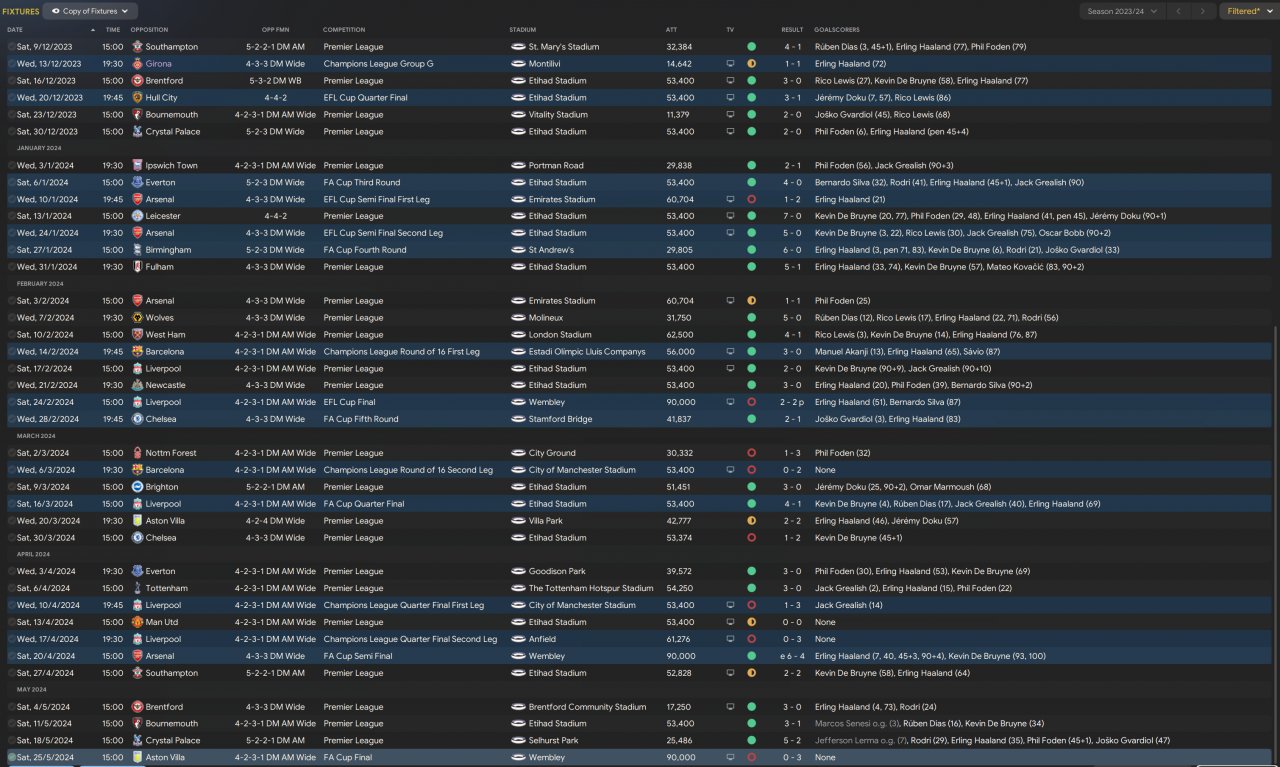1280x767 pixels.
Task: Sort fixtures by the Opp Fmn column header
Action: click(274, 30)
